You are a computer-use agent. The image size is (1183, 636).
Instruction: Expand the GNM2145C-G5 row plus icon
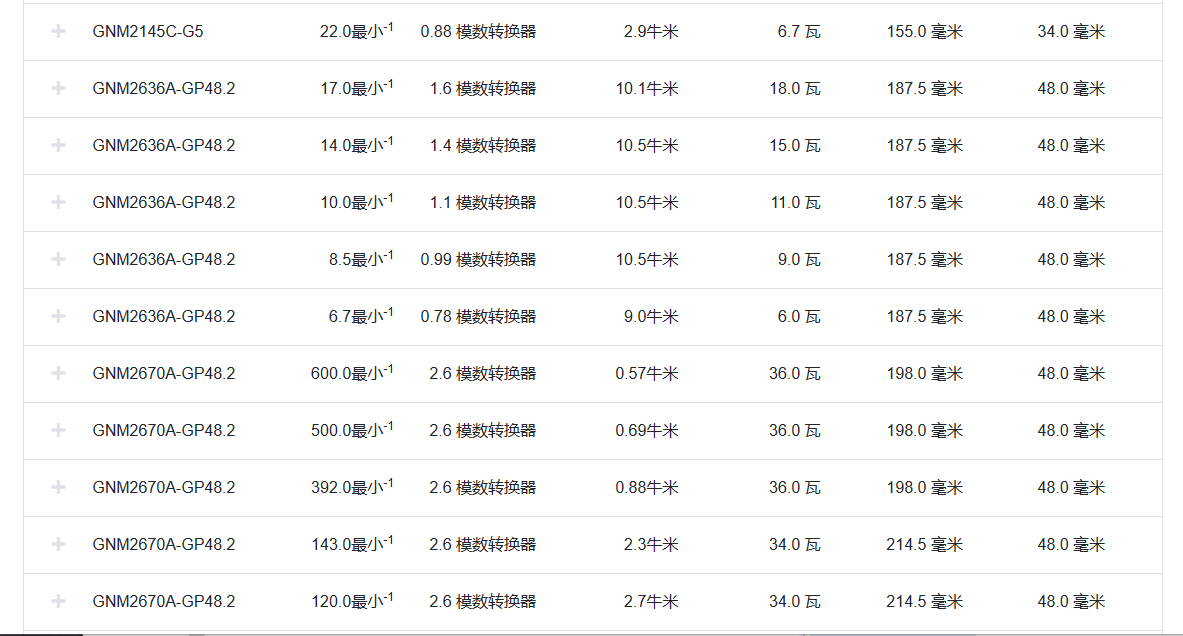pos(58,32)
